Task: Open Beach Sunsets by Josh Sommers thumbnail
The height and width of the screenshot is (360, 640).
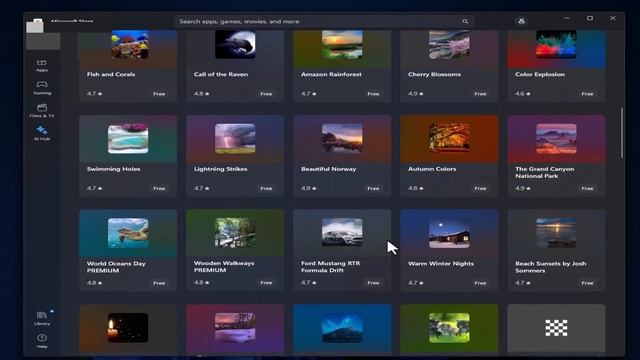Action: [556, 233]
